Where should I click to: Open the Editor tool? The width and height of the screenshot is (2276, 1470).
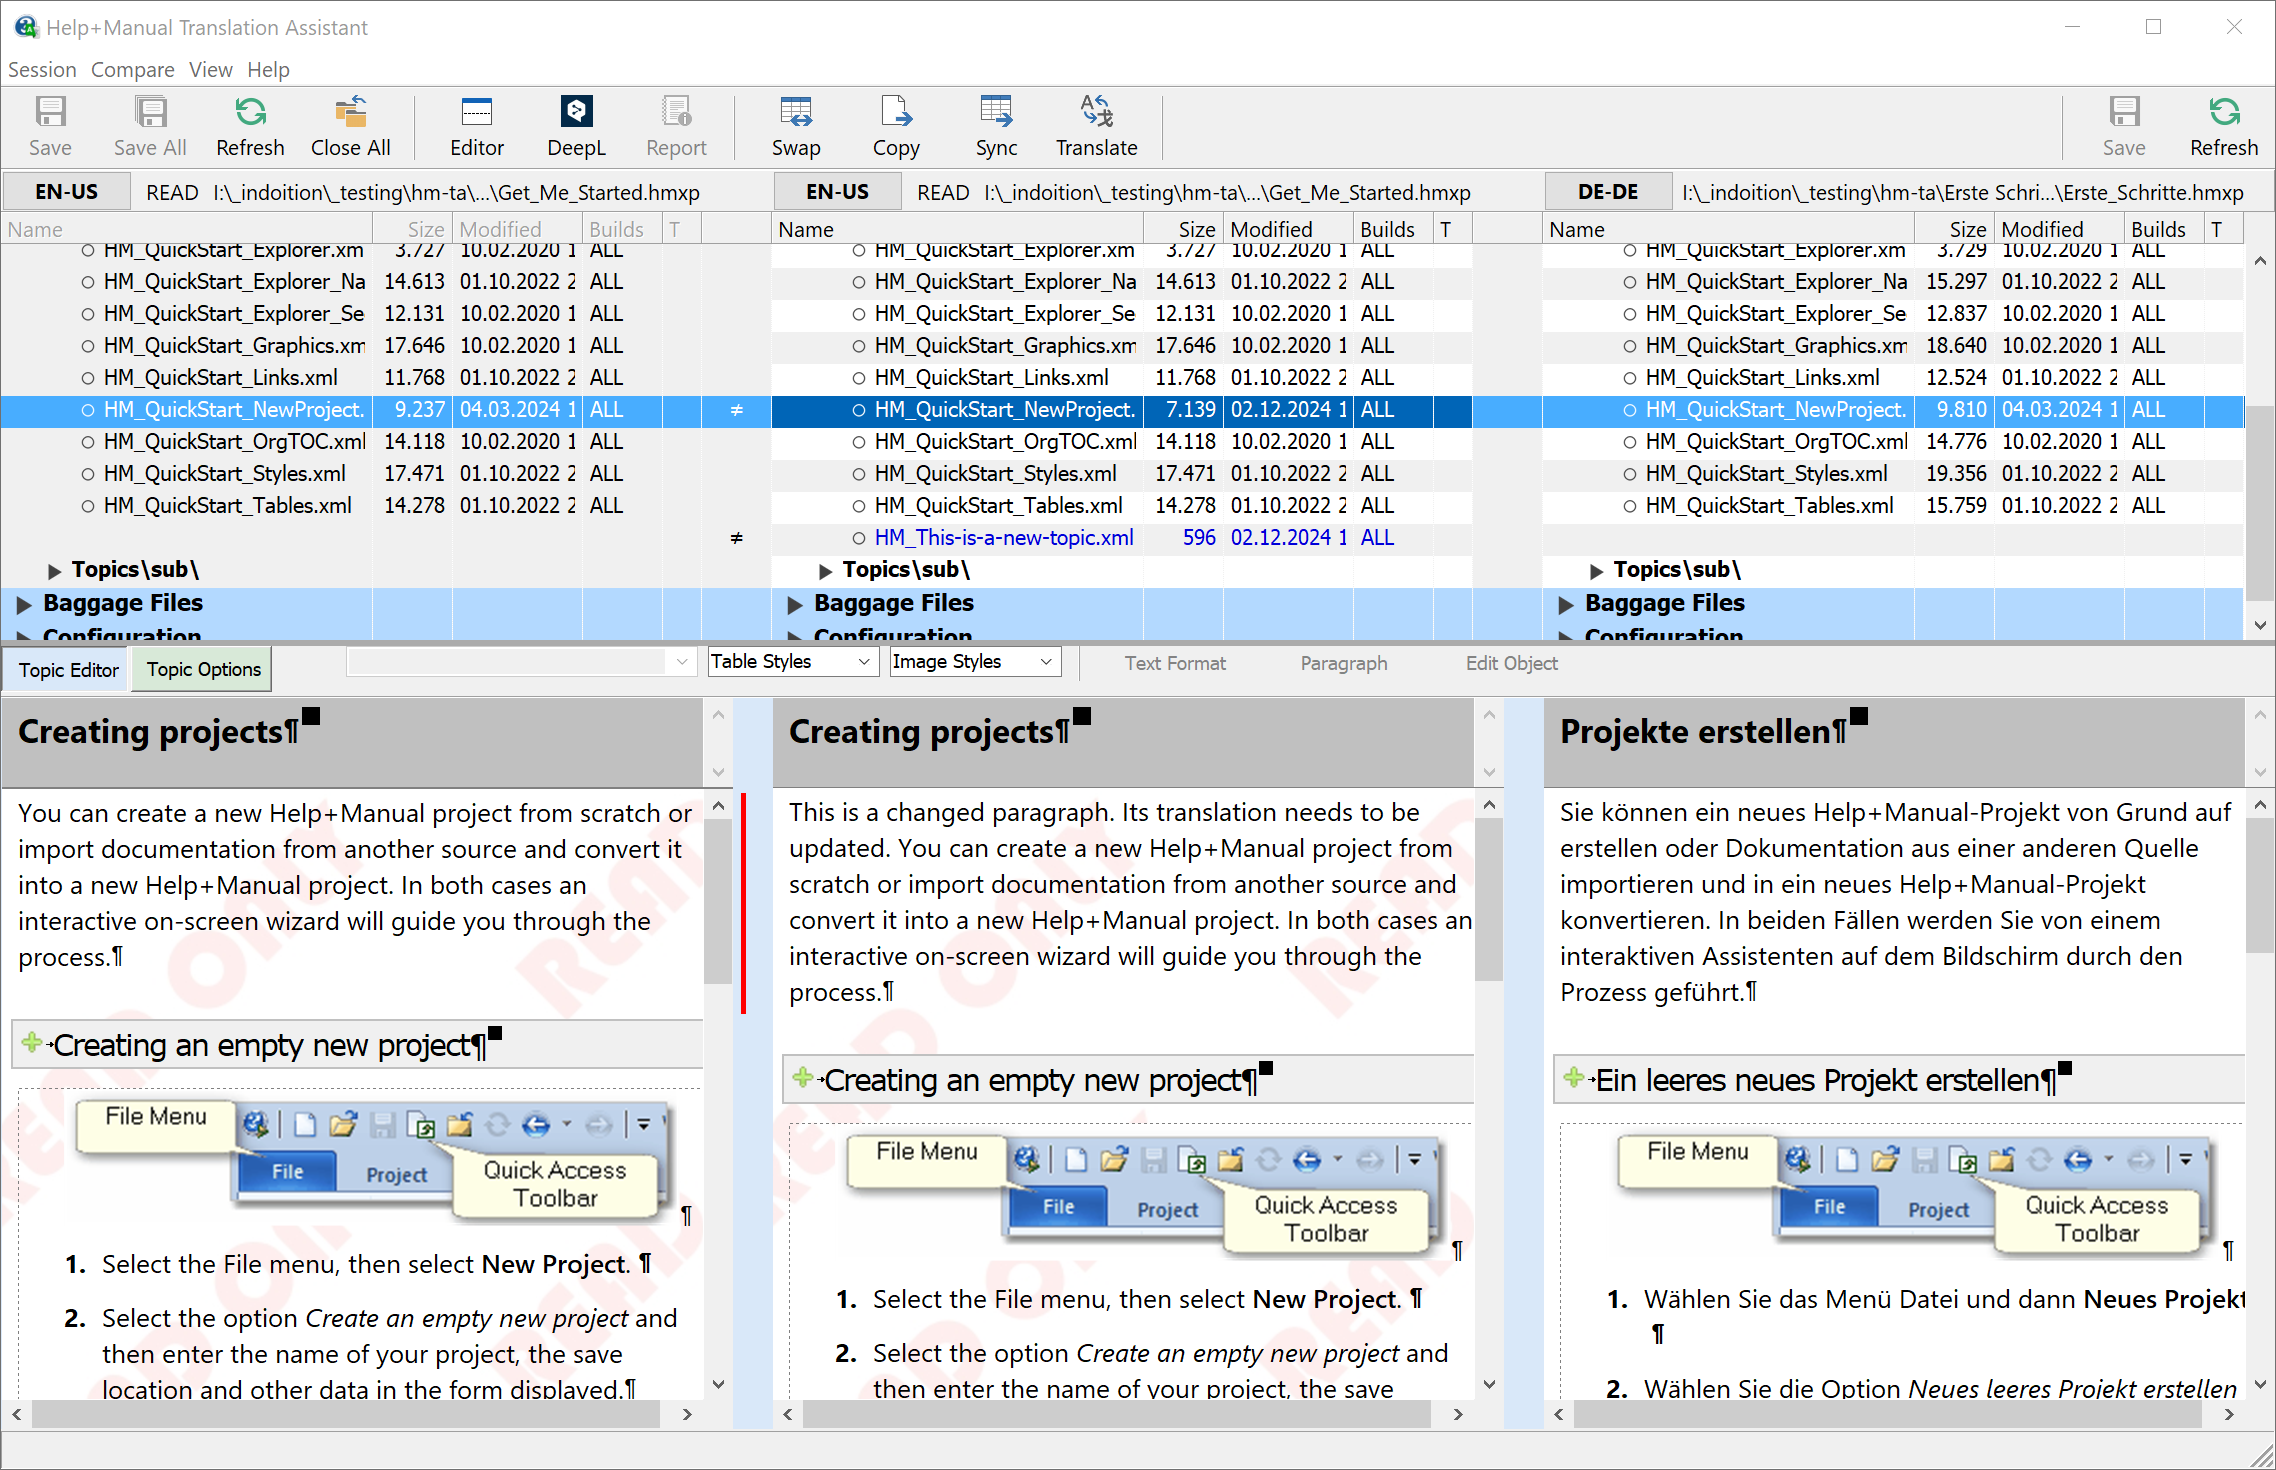pyautogui.click(x=477, y=127)
